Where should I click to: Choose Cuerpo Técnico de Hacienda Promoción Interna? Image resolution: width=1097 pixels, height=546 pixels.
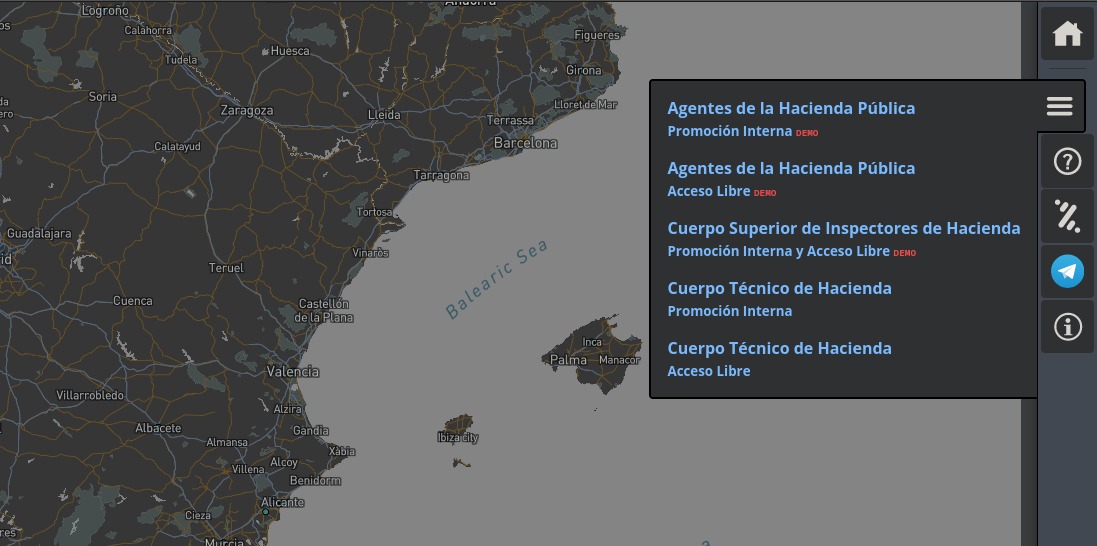point(779,298)
